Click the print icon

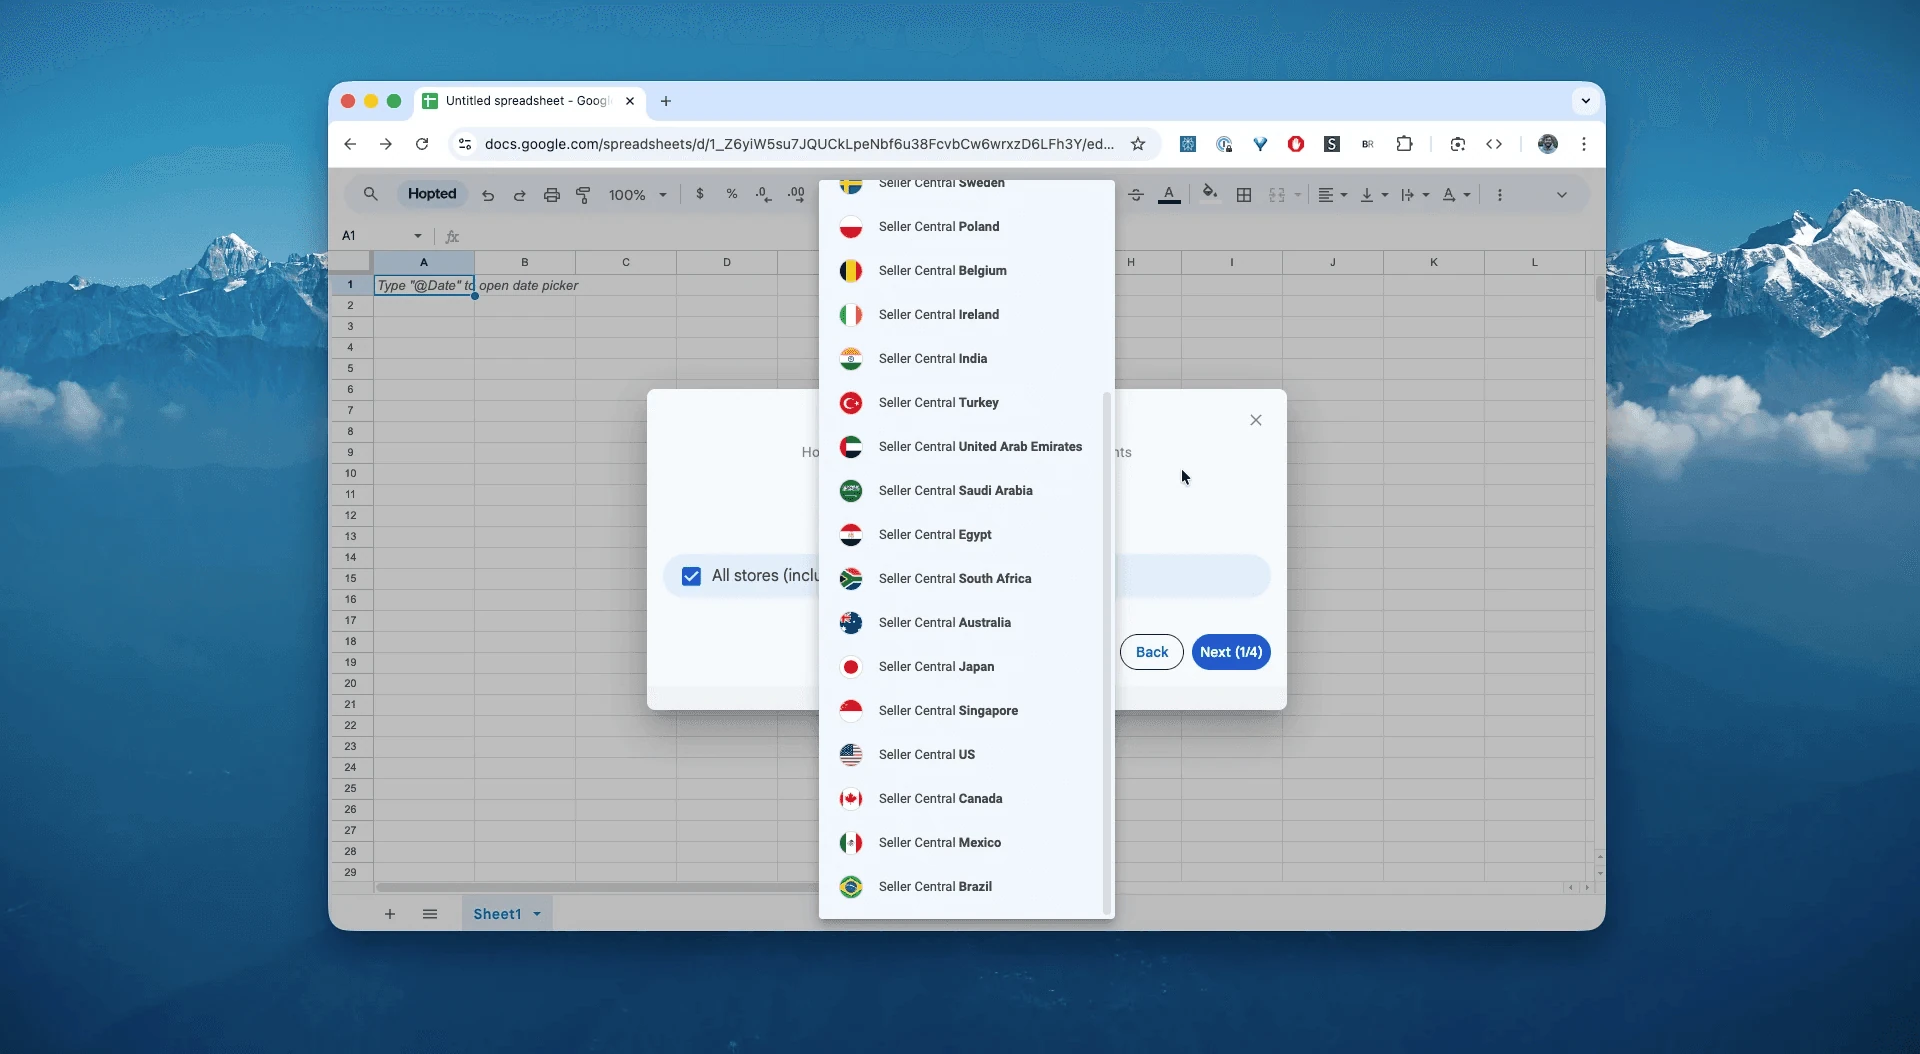(x=552, y=195)
